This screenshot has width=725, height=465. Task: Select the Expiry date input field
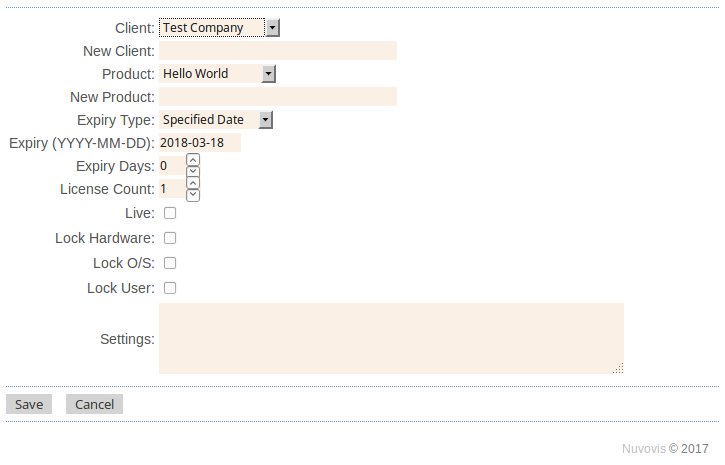199,143
